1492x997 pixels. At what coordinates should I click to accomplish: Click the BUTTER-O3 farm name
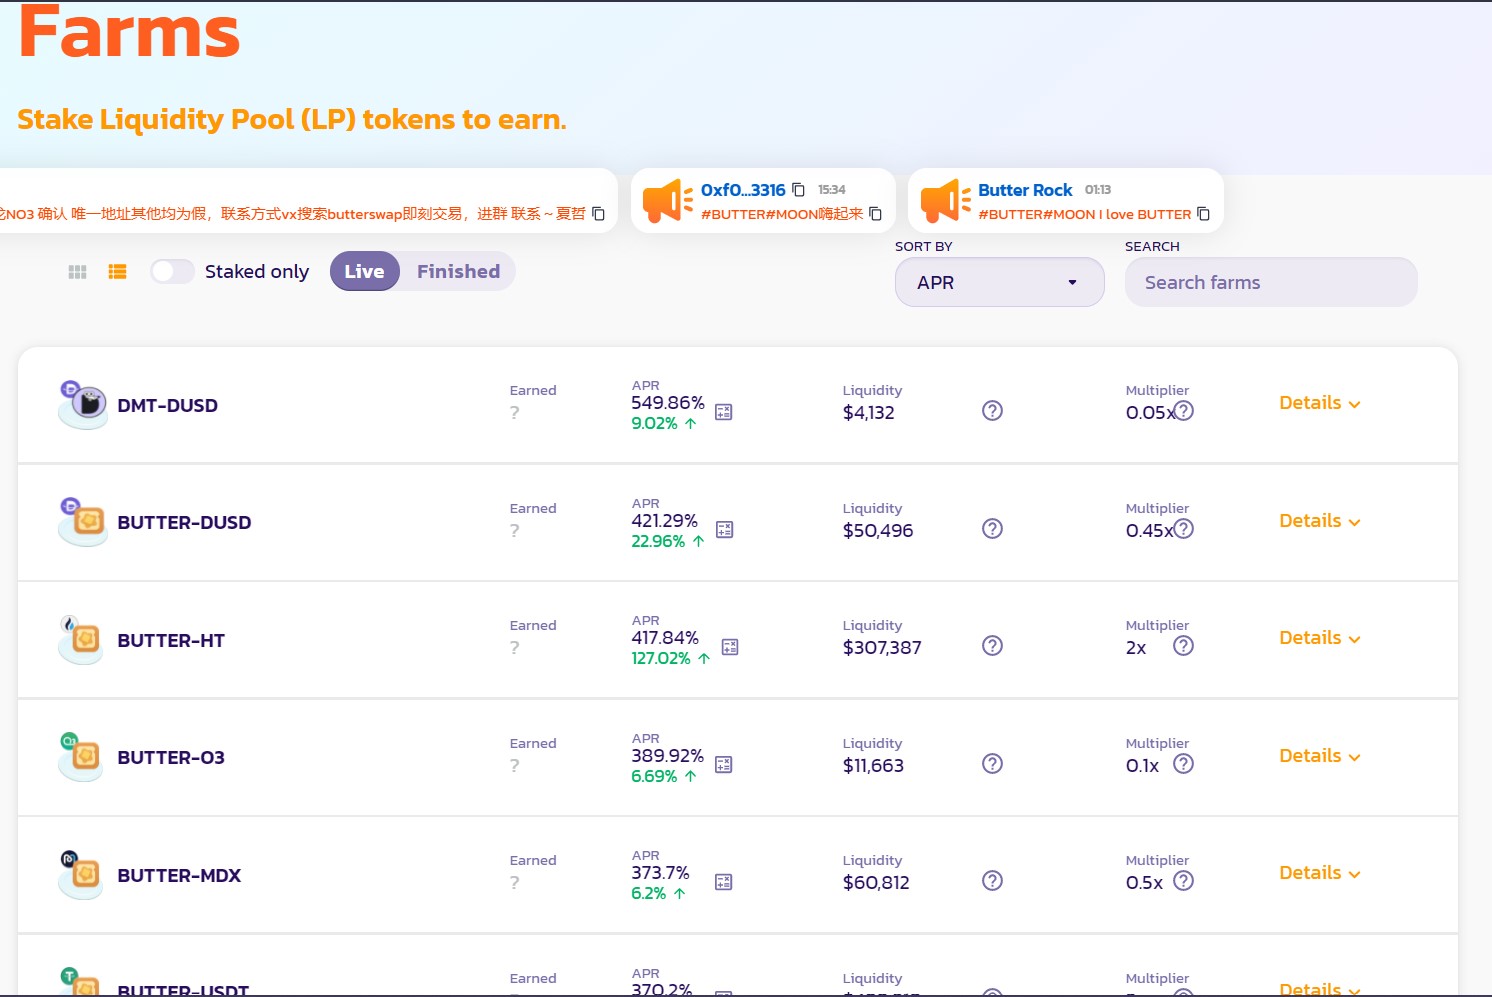[171, 758]
